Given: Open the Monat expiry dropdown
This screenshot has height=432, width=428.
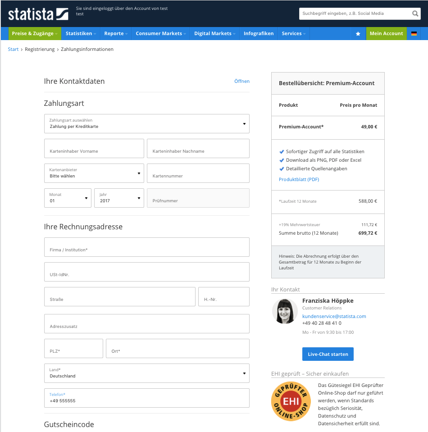Looking at the screenshot, I should coord(68,198).
